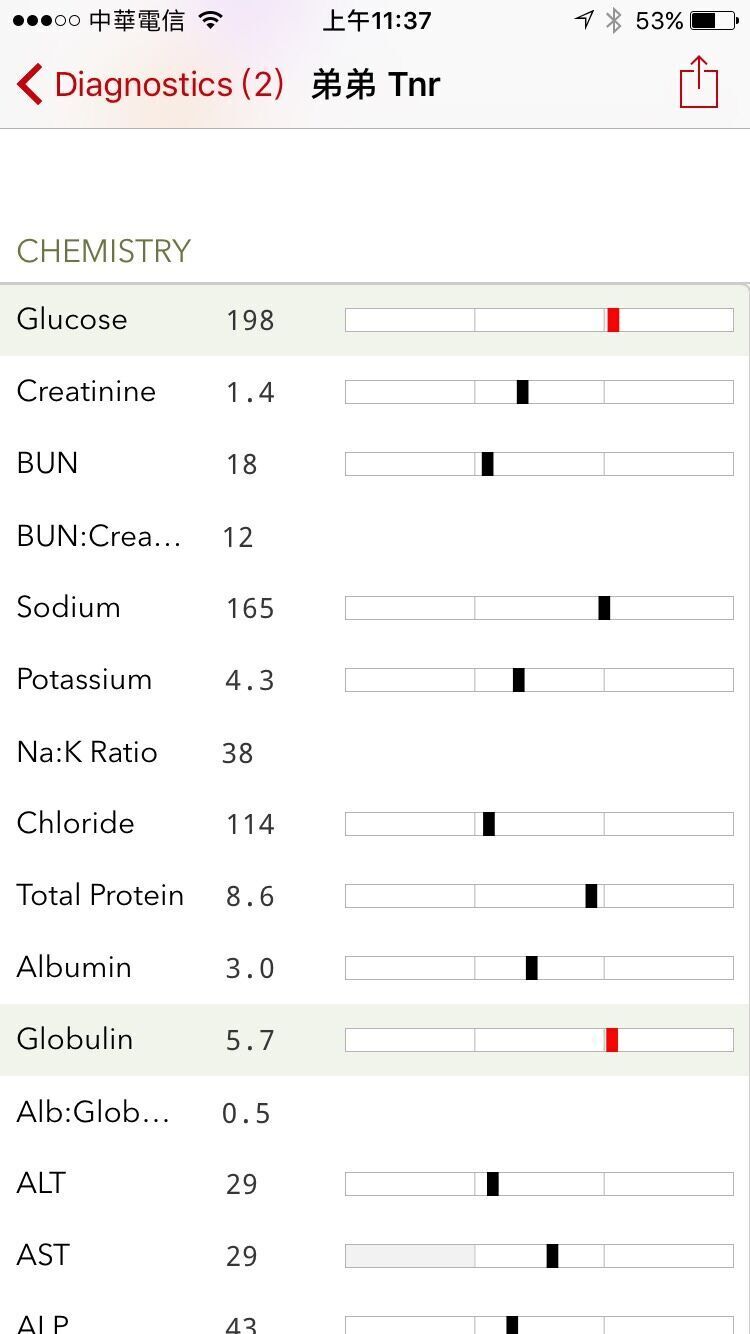Tap the Total Protein value 8.6
750x1334 pixels.
point(250,896)
